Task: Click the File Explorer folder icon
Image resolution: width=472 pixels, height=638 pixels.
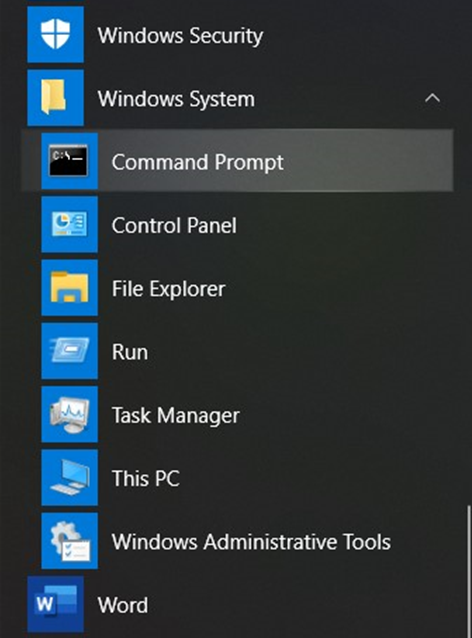Action: 70,288
